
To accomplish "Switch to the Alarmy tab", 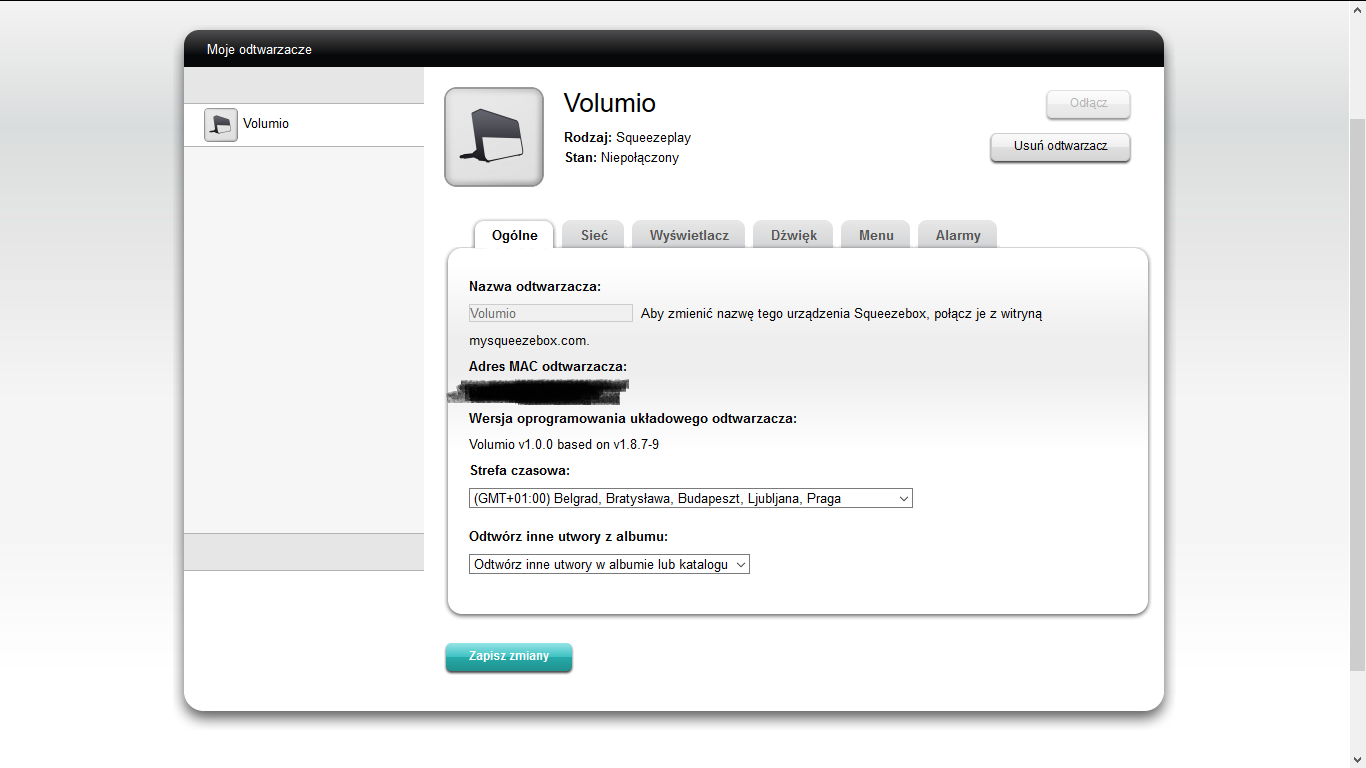I will (958, 235).
